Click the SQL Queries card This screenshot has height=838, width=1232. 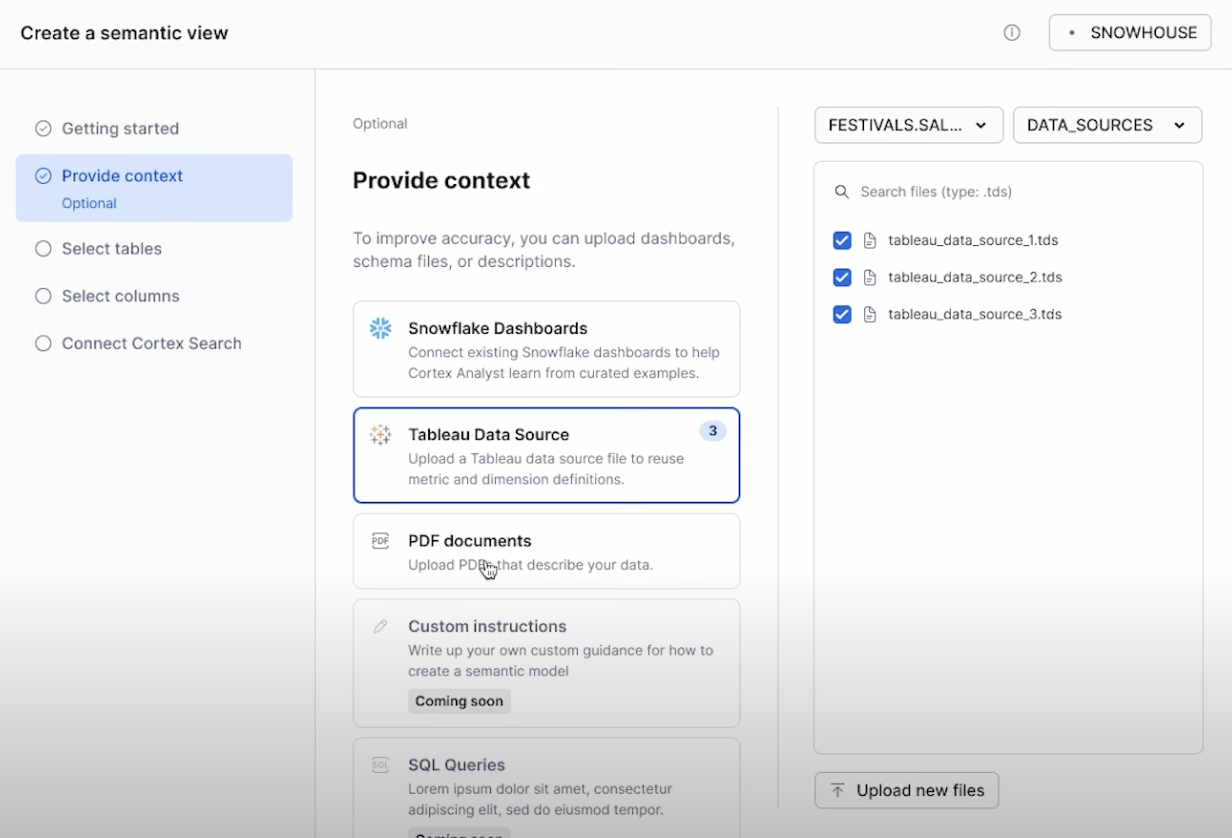(x=546, y=788)
